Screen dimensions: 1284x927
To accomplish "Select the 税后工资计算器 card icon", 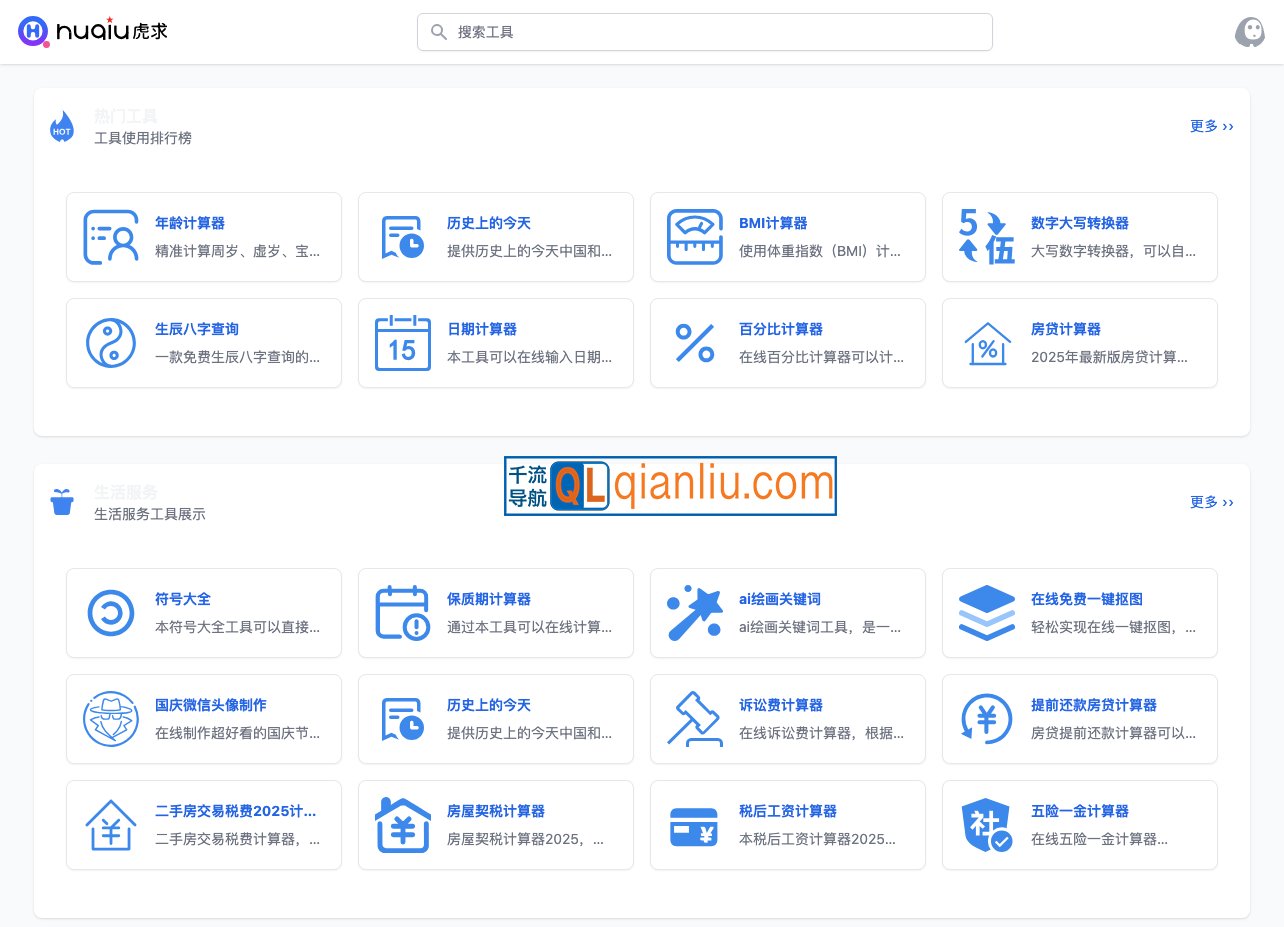I will (694, 825).
